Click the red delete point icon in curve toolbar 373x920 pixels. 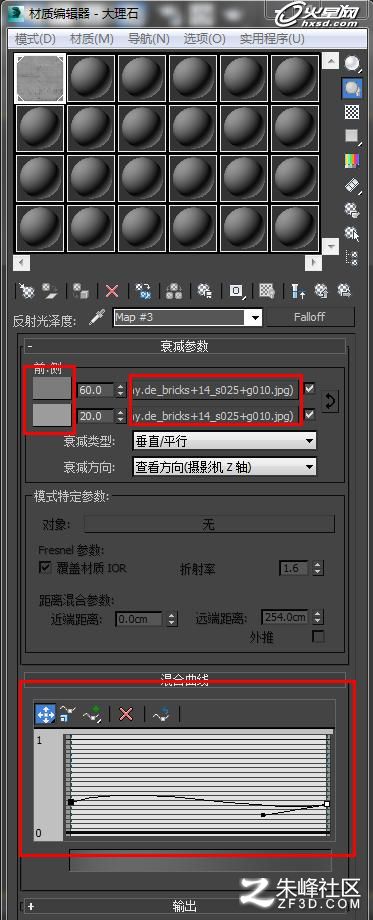pos(126,713)
